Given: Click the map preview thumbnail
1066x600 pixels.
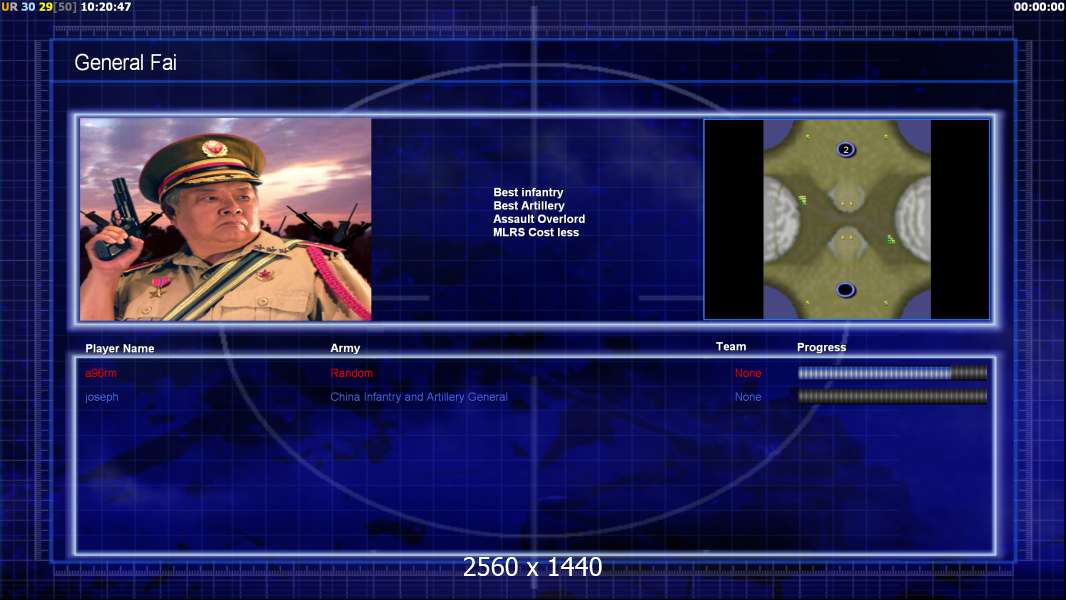Looking at the screenshot, I should coord(846,219).
